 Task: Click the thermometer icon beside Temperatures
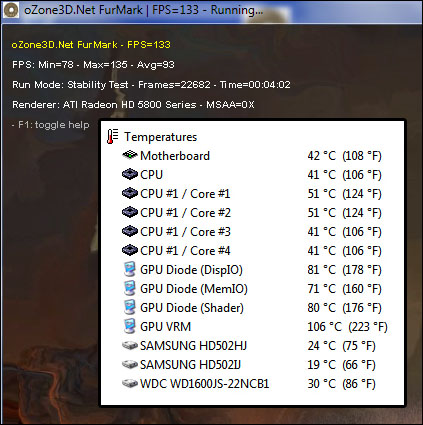112,137
